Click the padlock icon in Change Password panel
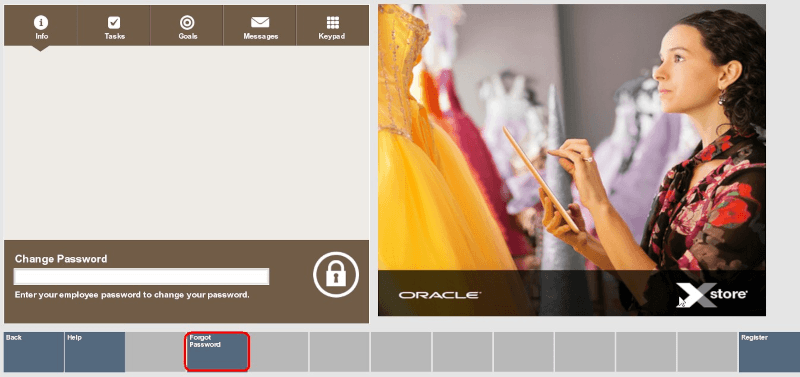Screen dimensions: 800x377 click(x=336, y=274)
